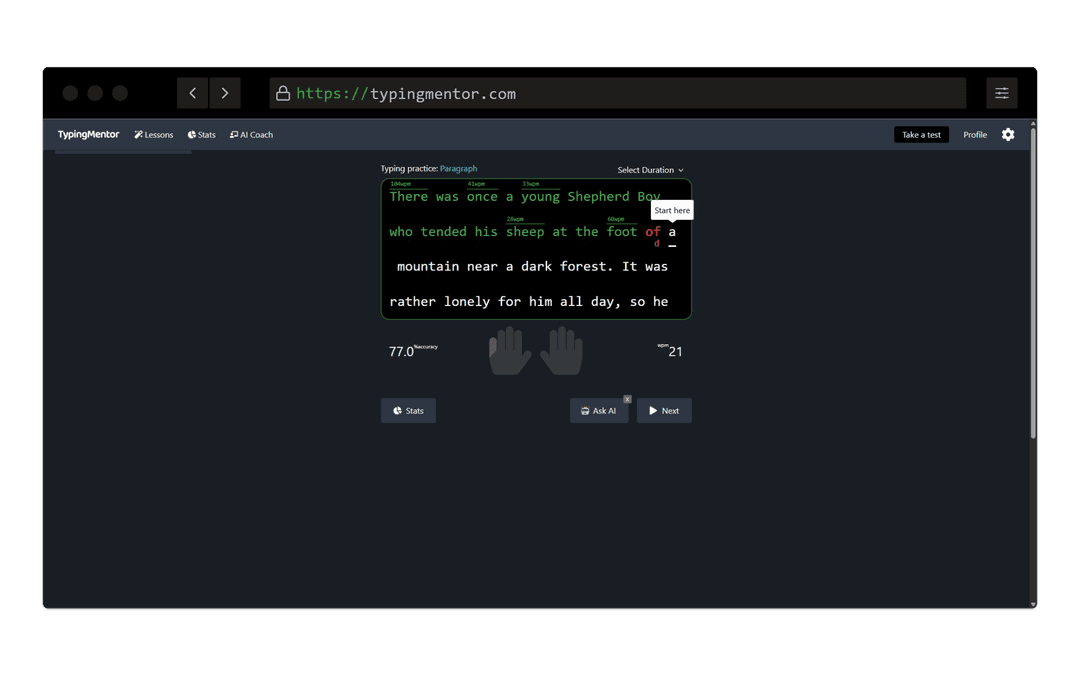Click the robot icon on Ask AI
The image size is (1080, 675).
tap(585, 410)
